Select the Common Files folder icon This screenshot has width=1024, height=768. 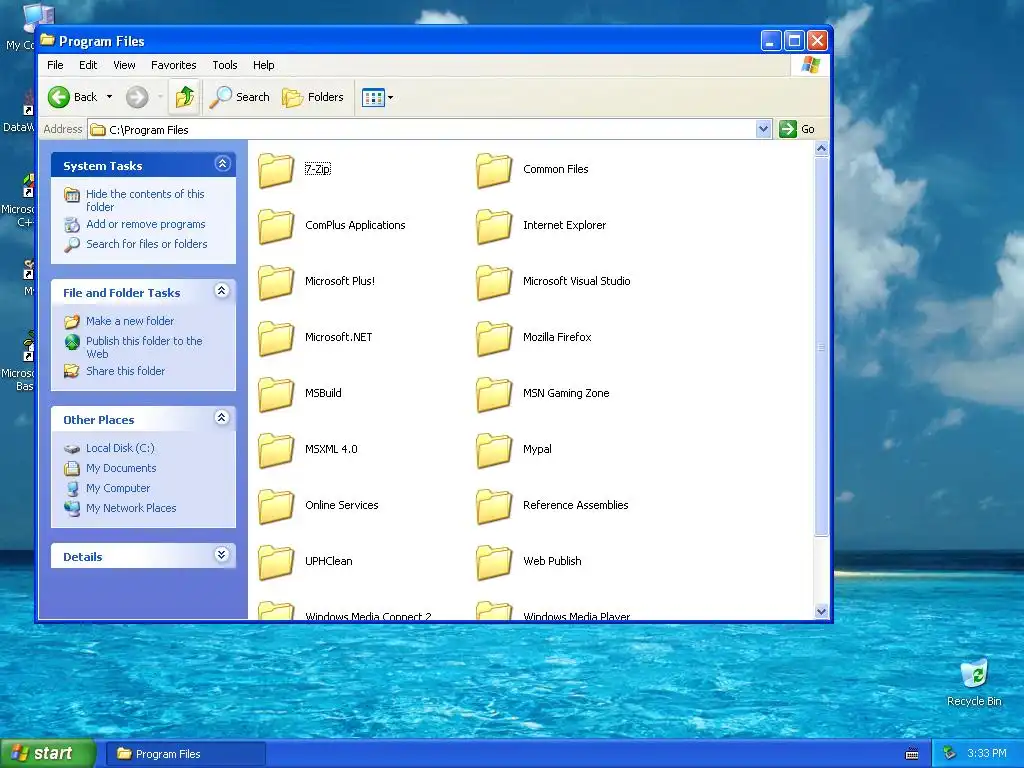click(494, 170)
